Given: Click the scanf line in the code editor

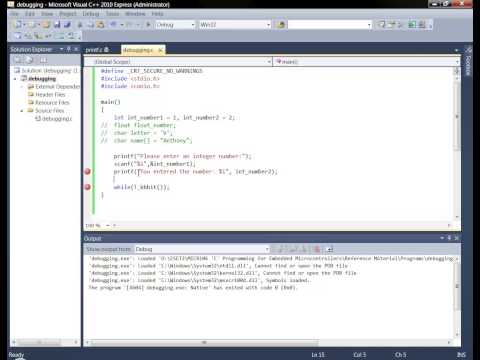Looking at the screenshot, I should pos(154,164).
